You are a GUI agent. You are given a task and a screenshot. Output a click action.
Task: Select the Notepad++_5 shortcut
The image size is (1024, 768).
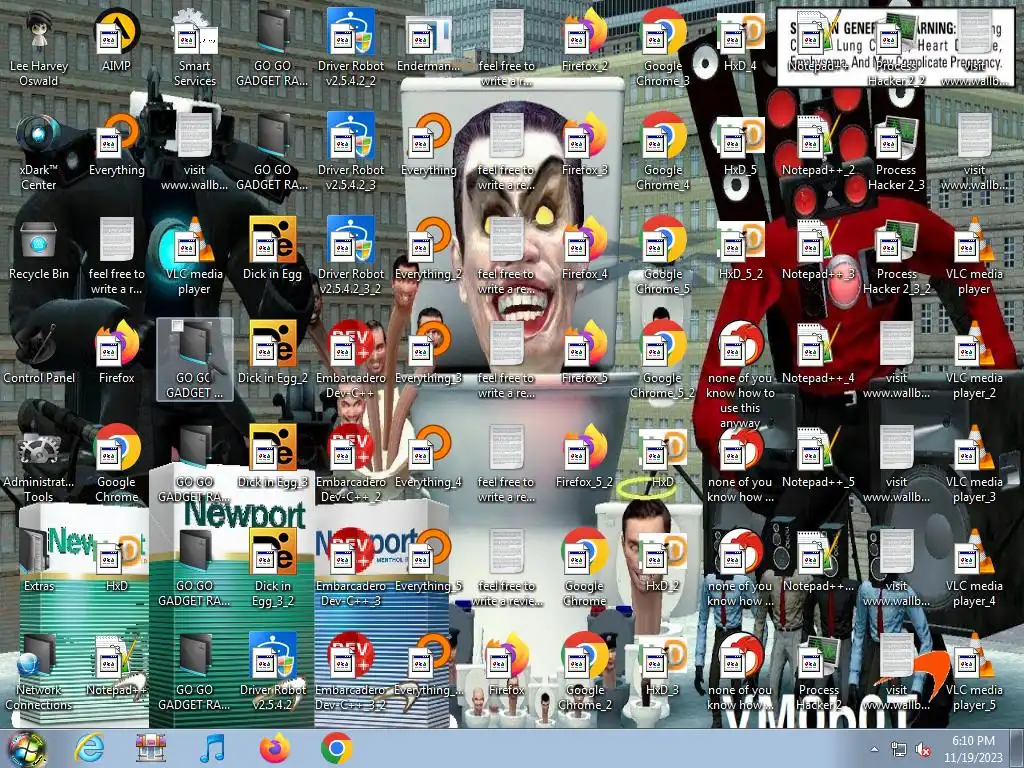(x=818, y=456)
